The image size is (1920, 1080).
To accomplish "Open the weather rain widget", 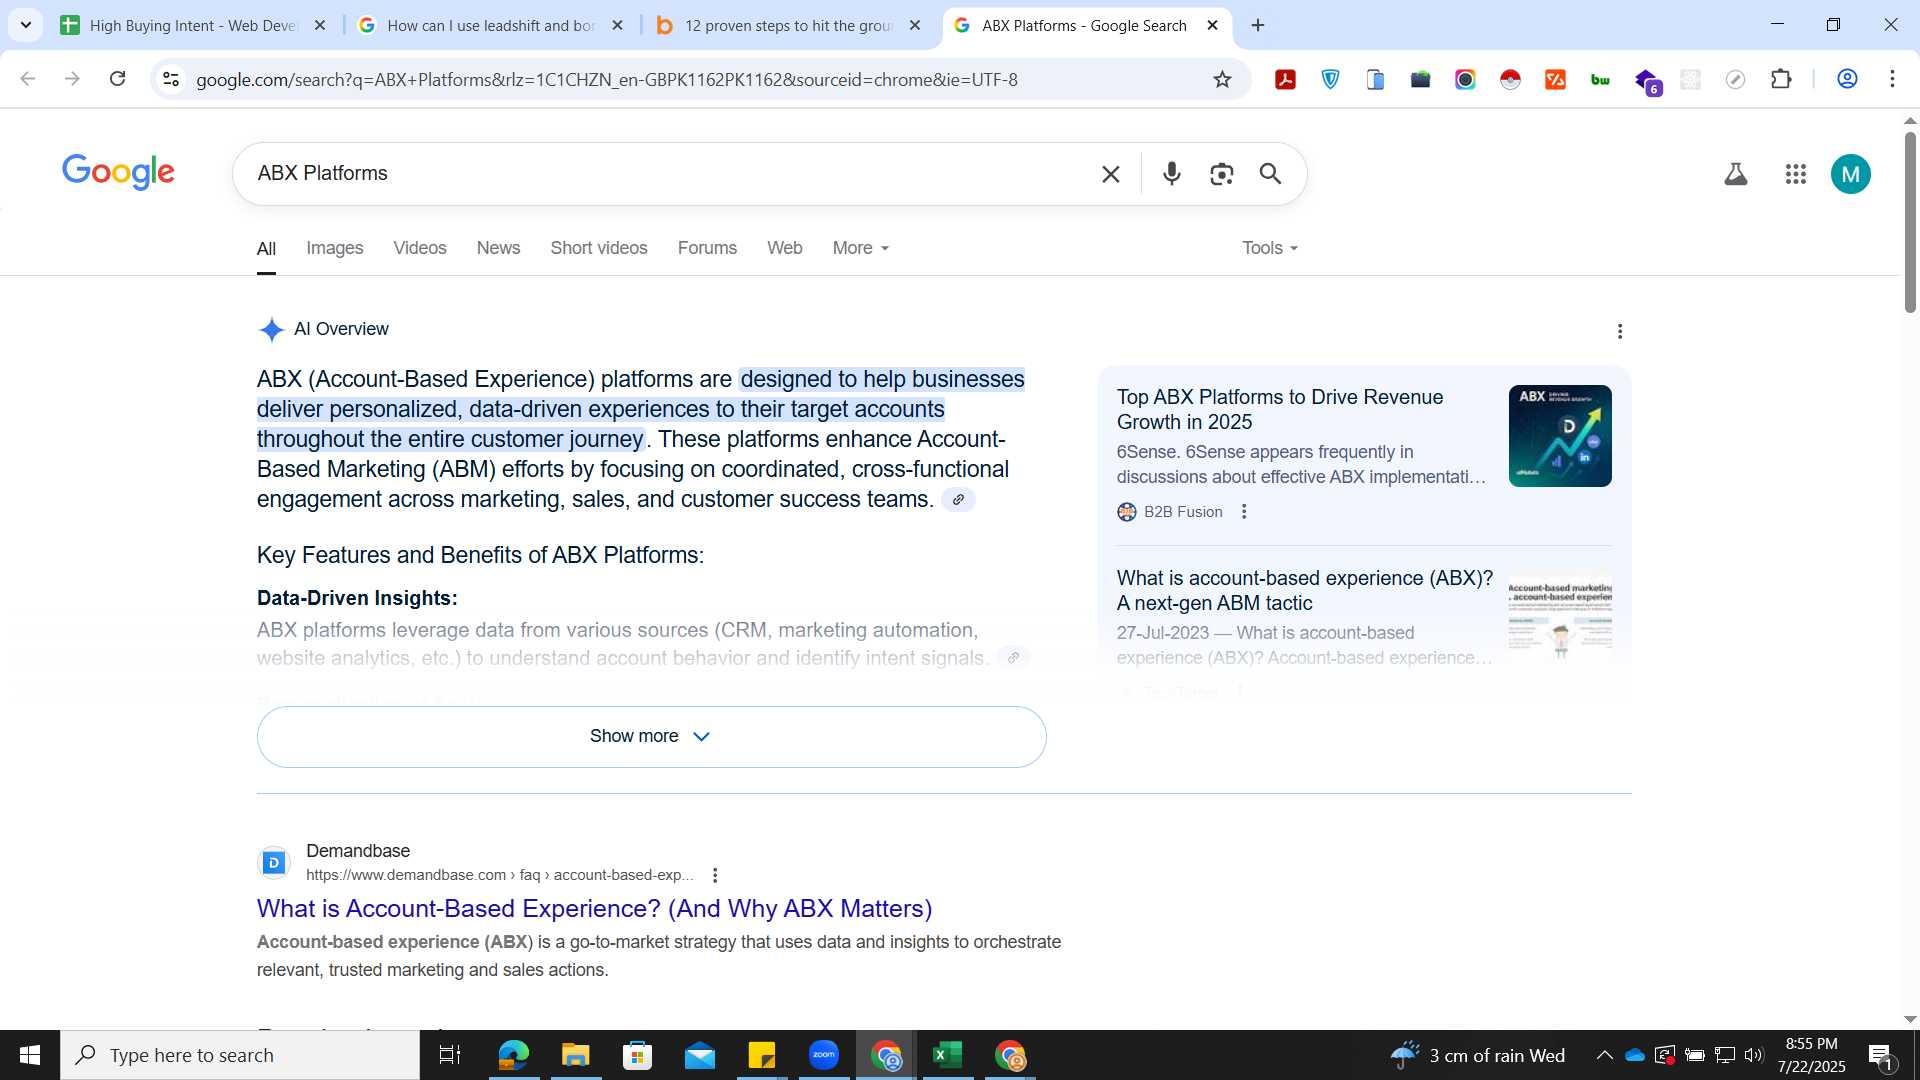I will (1477, 1055).
